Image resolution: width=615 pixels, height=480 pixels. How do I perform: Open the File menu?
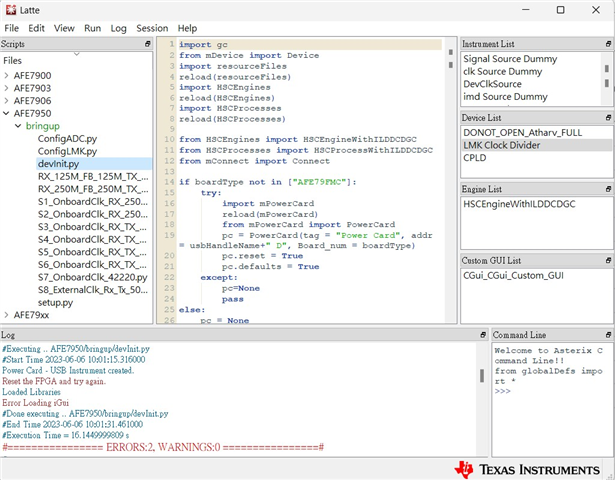[11, 28]
